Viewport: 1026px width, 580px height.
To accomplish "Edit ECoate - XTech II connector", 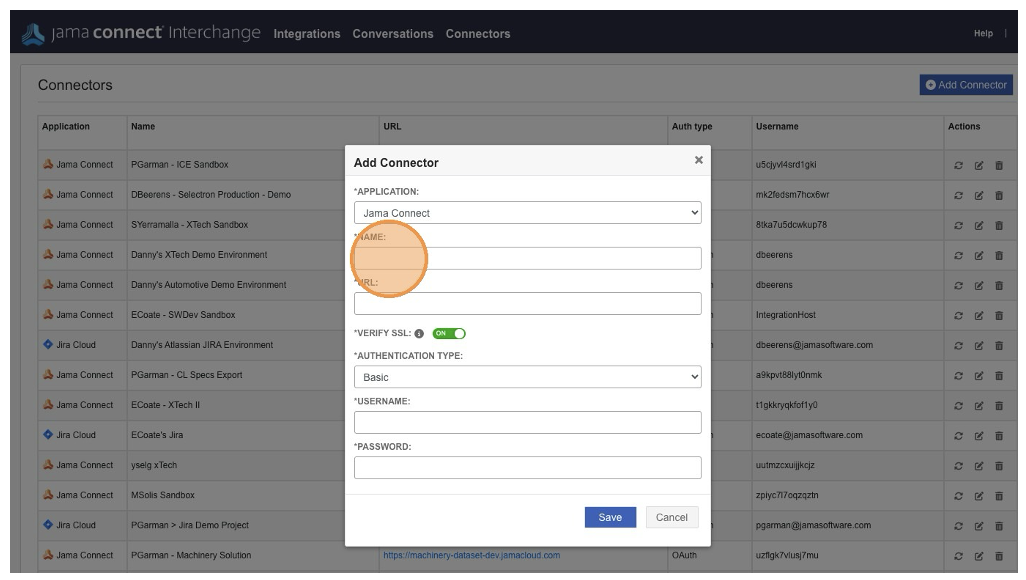I will pyautogui.click(x=979, y=406).
